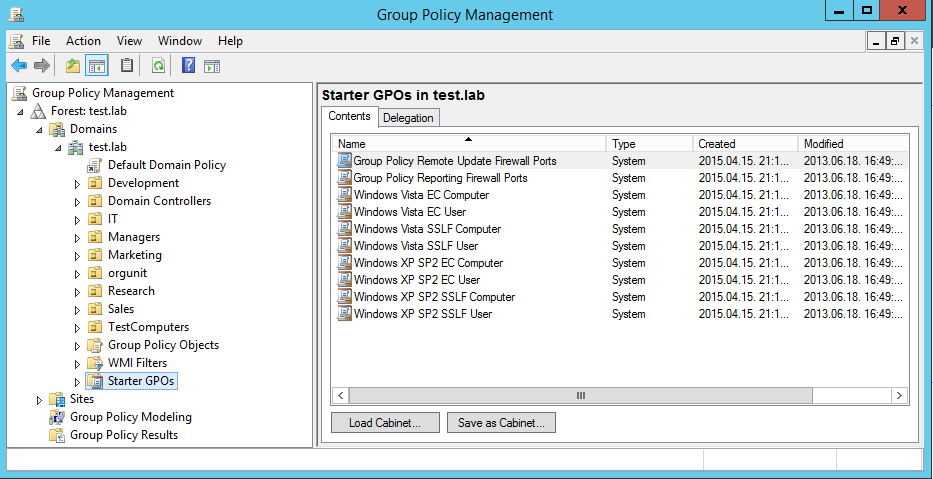
Task: Click the Forest: test.lab triangle icon
Action: [38, 111]
